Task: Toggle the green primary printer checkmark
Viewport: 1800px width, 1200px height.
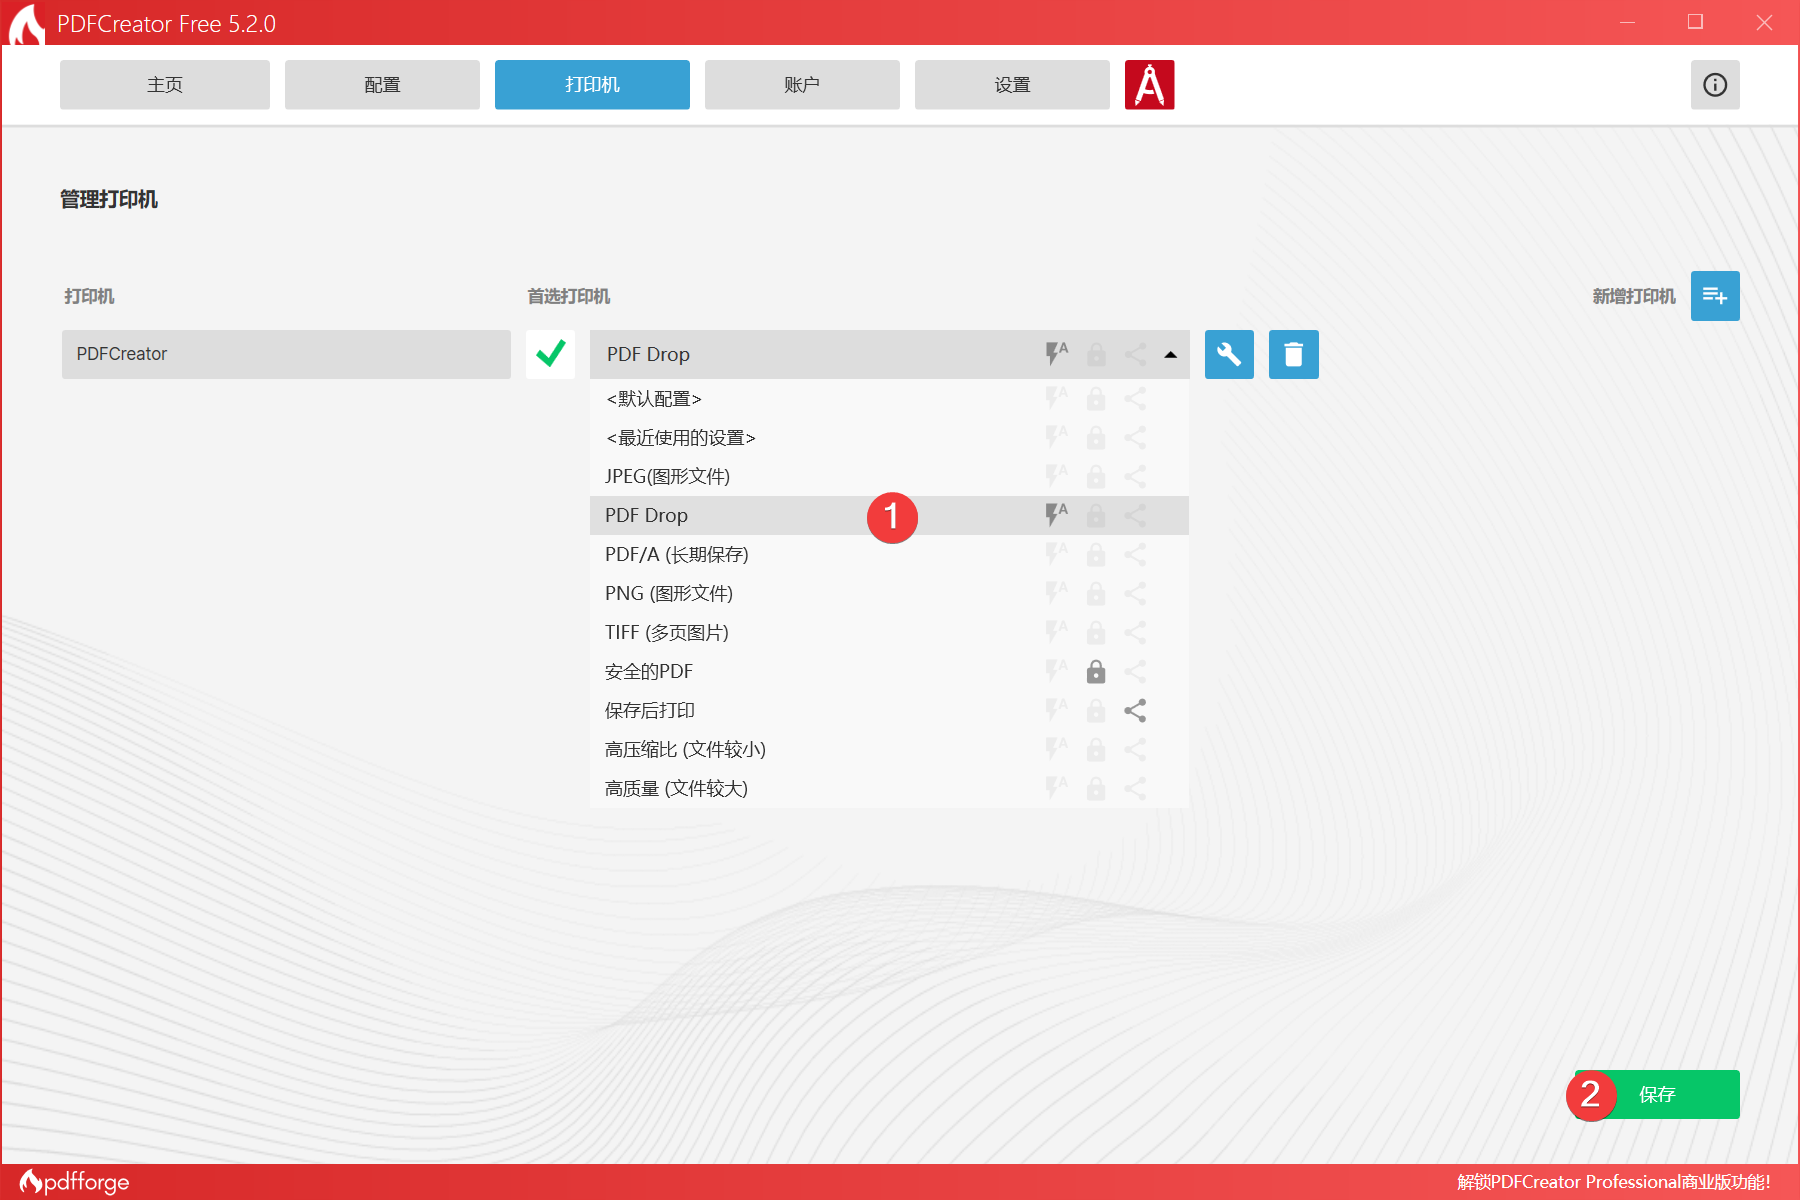Action: (550, 354)
